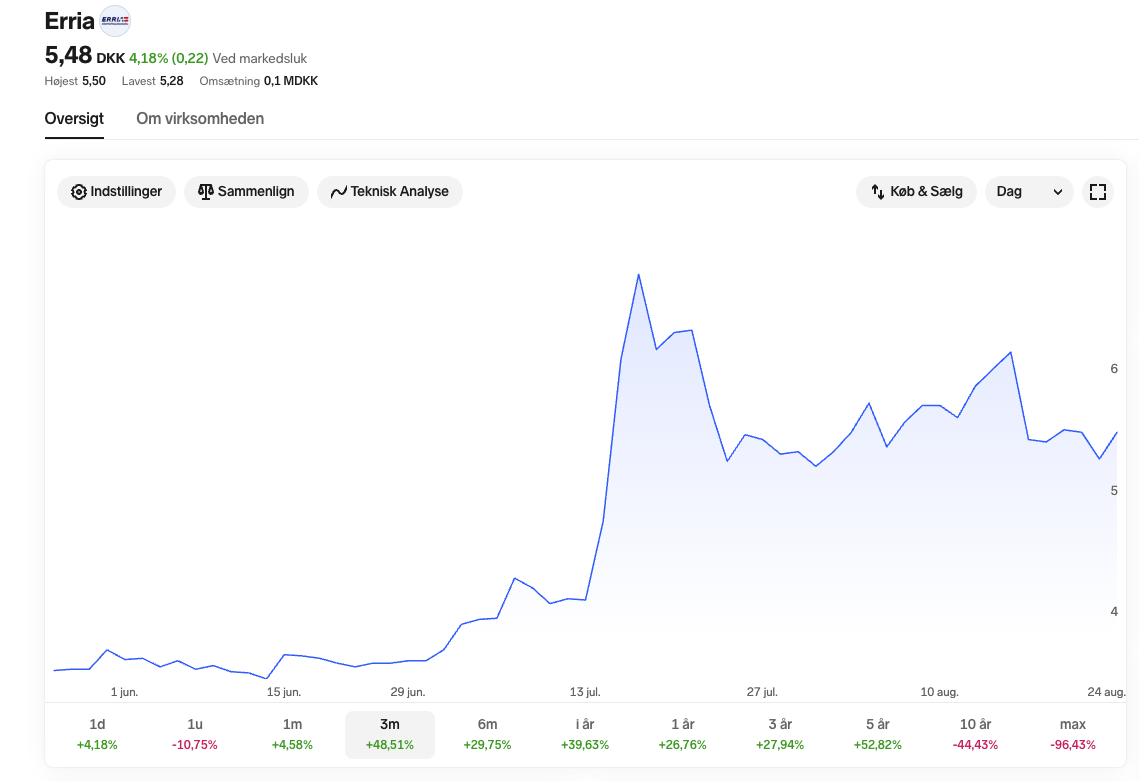Screen dimensions: 1139x781
Task: Click the Køb & Sælg button
Action: tap(917, 192)
